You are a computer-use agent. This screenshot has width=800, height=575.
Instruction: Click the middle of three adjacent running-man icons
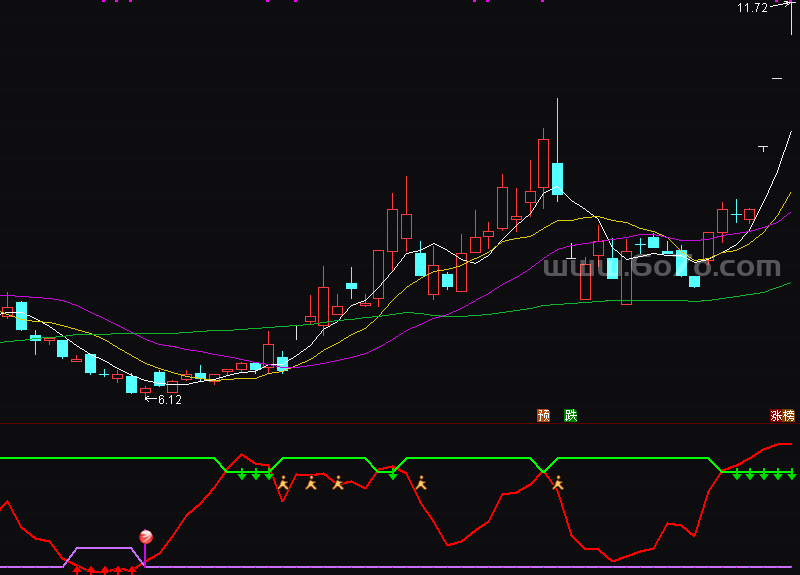311,483
